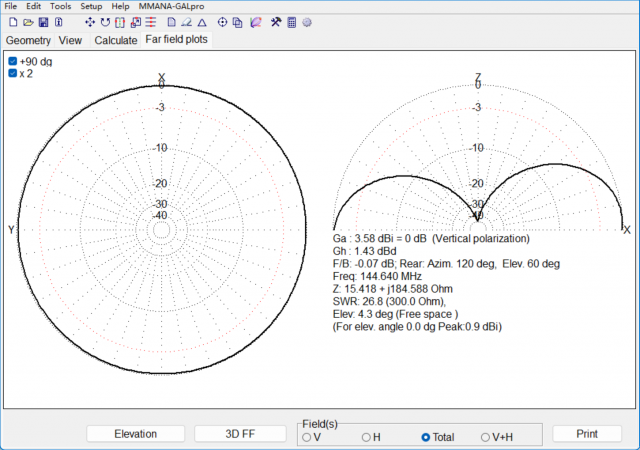
Task: Uncheck the +90 dg checkbox
Action: pos(13,62)
